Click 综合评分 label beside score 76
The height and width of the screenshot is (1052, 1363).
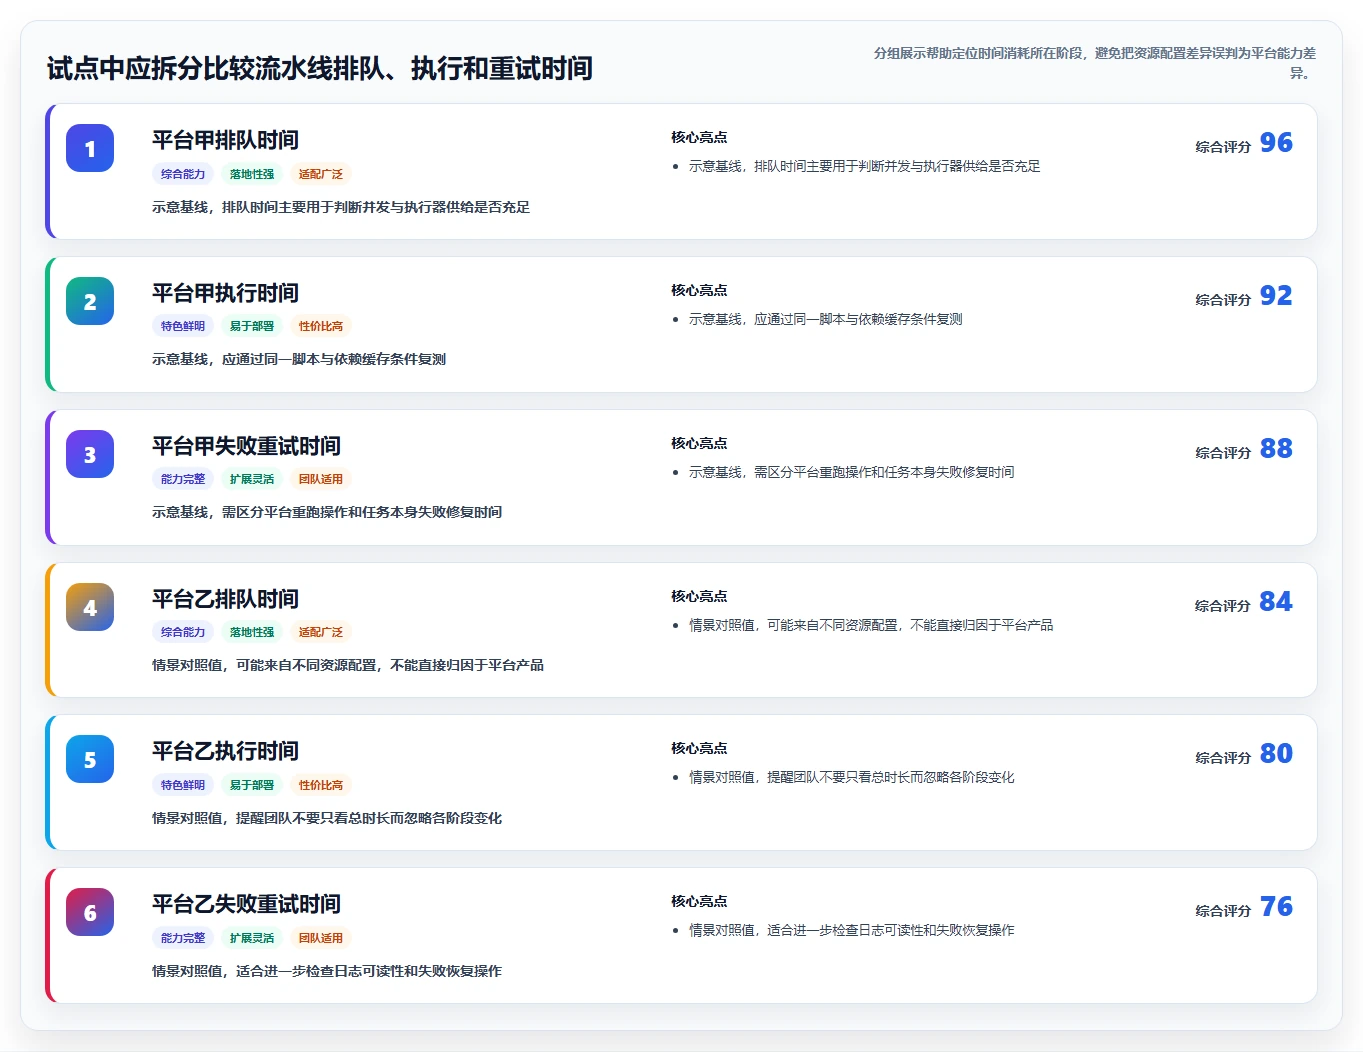click(1223, 911)
